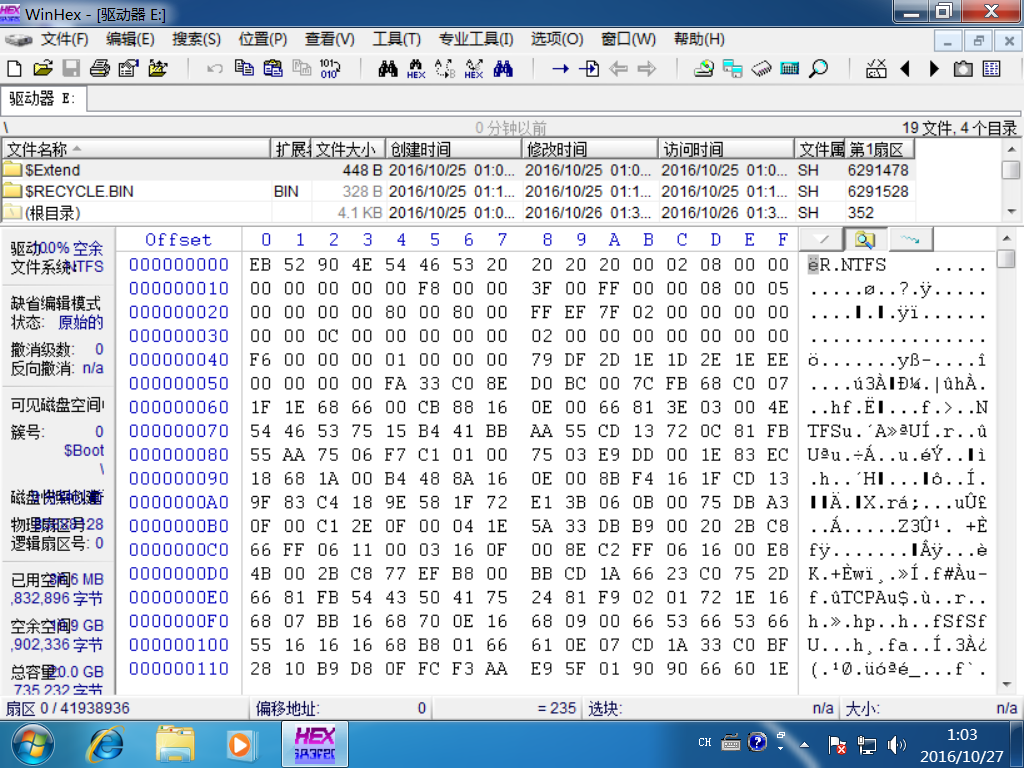The width and height of the screenshot is (1024, 768).
Task: Open the properties toolbar icon
Action: click(129, 69)
